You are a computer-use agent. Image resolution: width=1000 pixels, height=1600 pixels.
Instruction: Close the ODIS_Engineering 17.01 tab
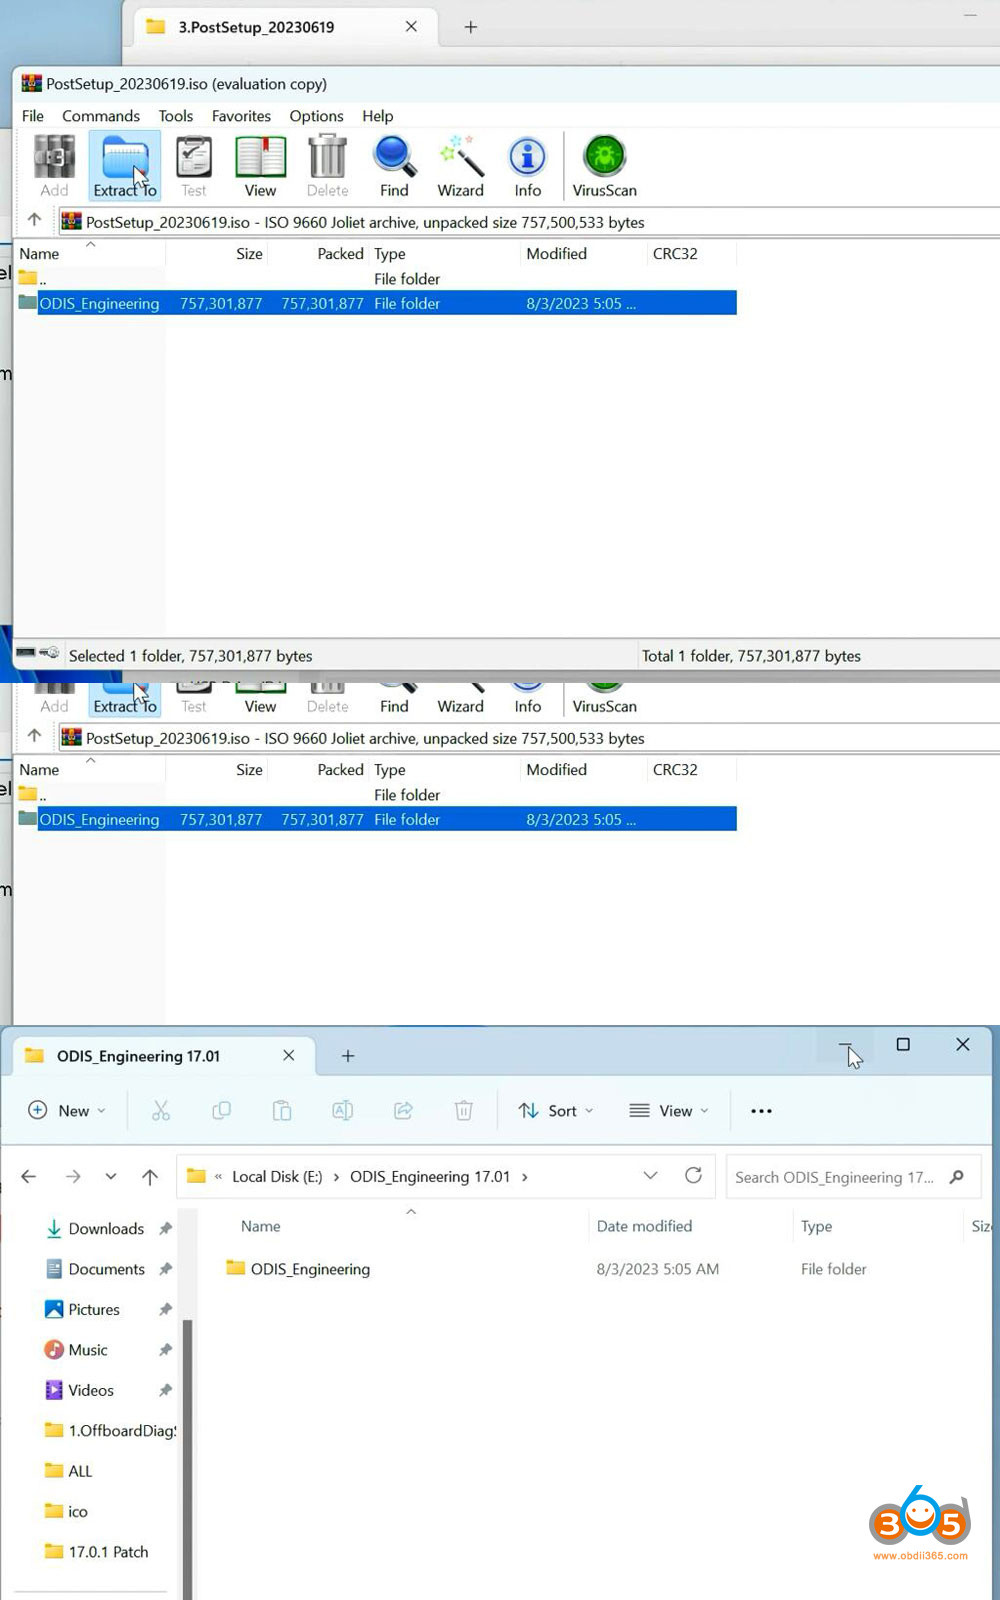[x=289, y=1056]
